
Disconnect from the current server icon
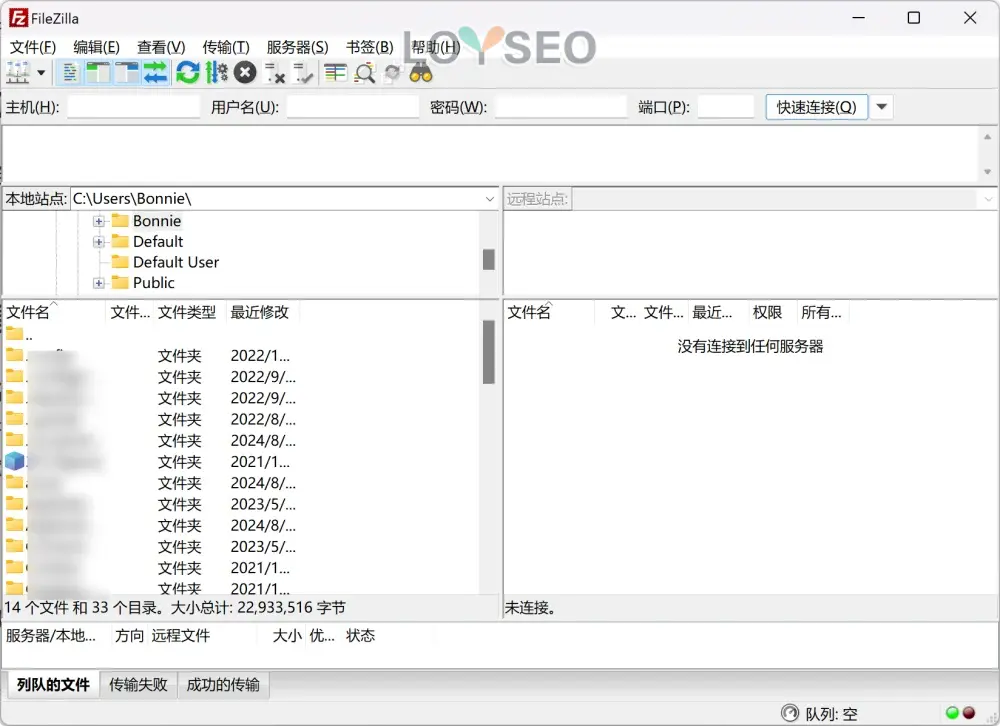[274, 73]
